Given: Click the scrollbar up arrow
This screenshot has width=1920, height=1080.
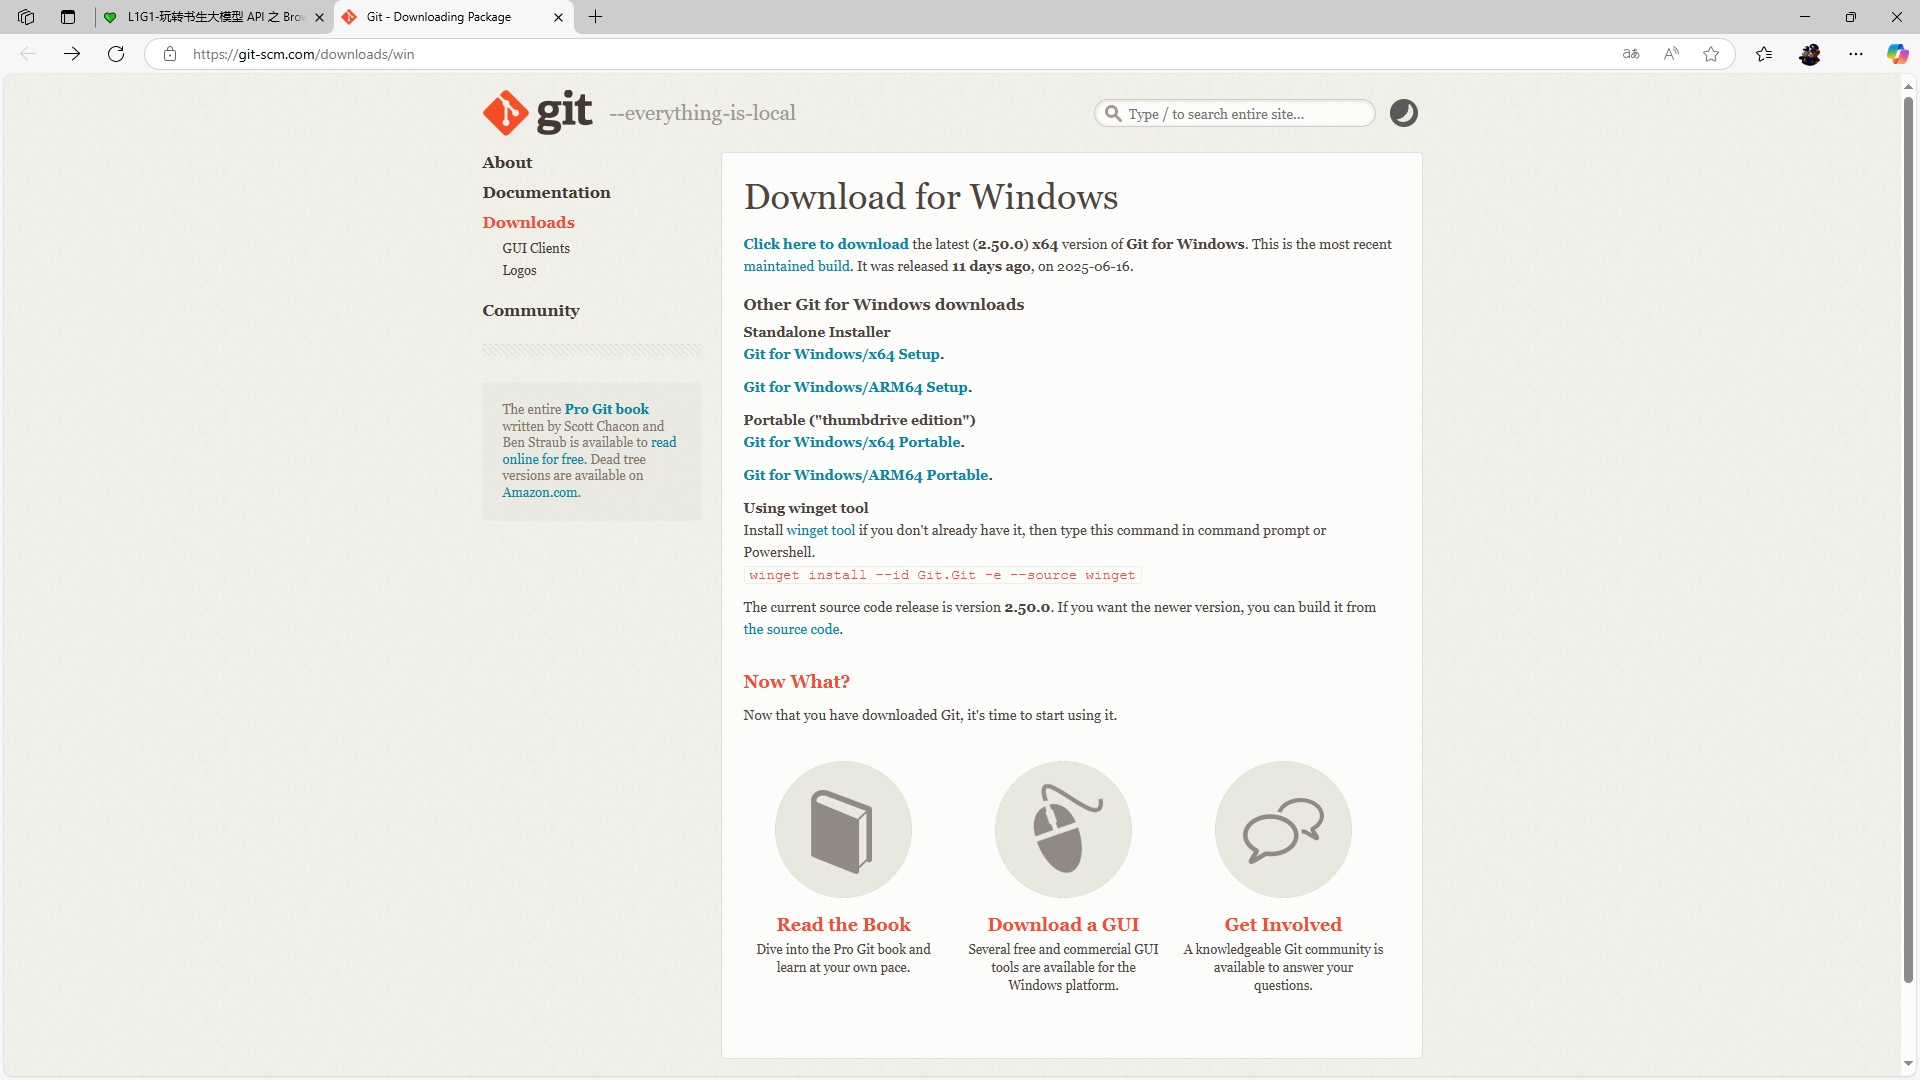Looking at the screenshot, I should coord(1908,85).
